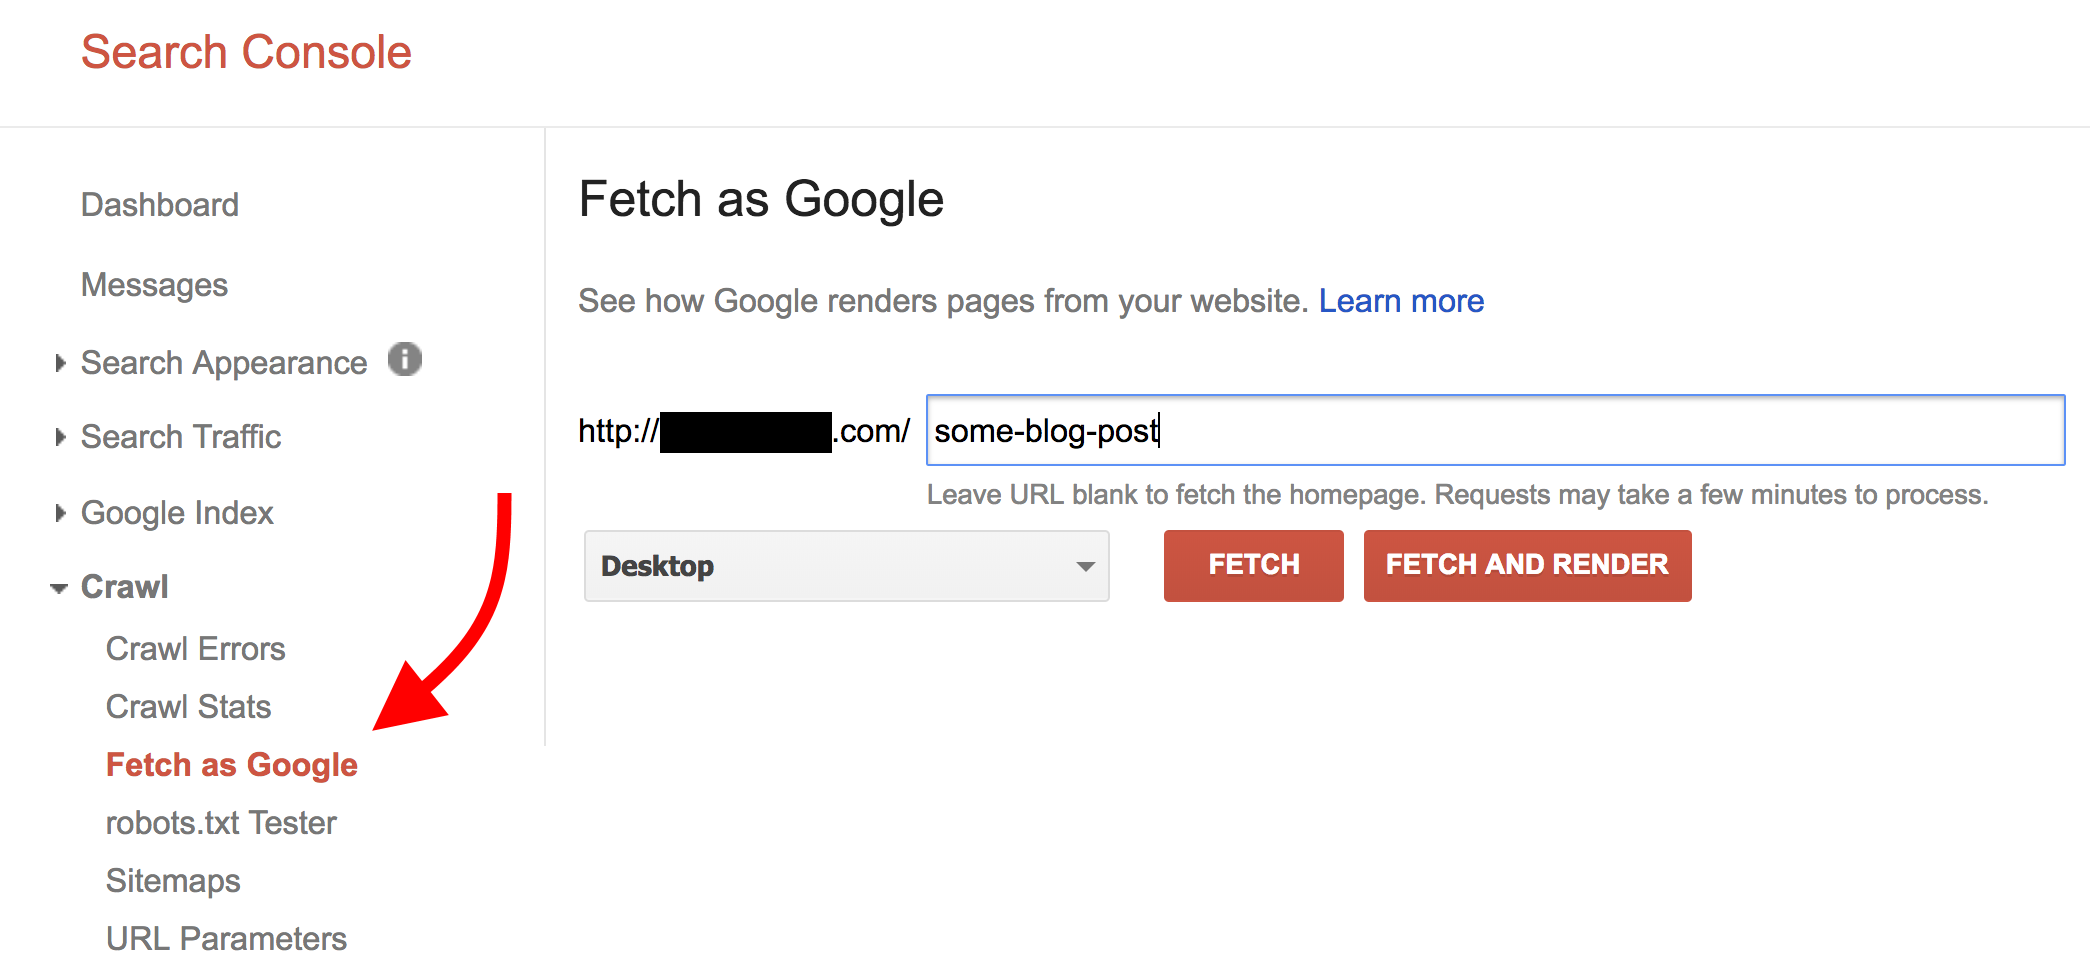Select Crawl Stats under Crawl
This screenshot has width=2090, height=972.
pyautogui.click(x=189, y=707)
